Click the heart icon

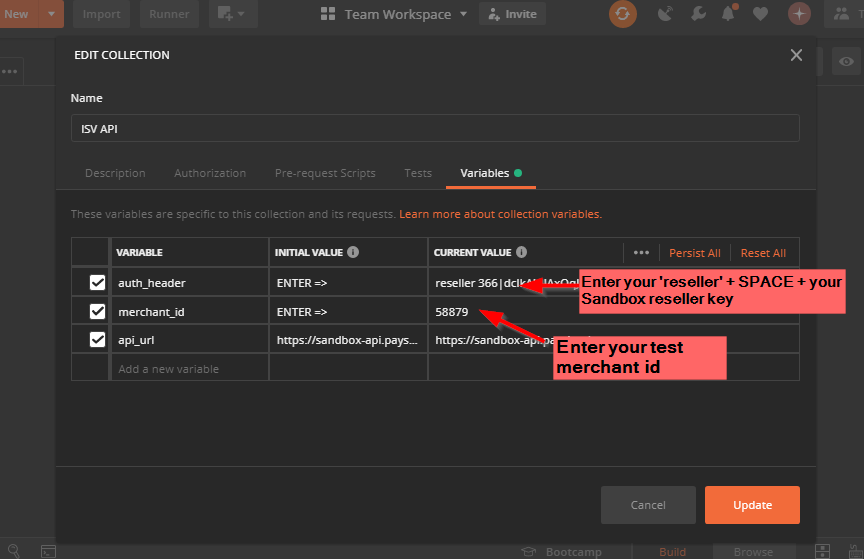[x=760, y=14]
